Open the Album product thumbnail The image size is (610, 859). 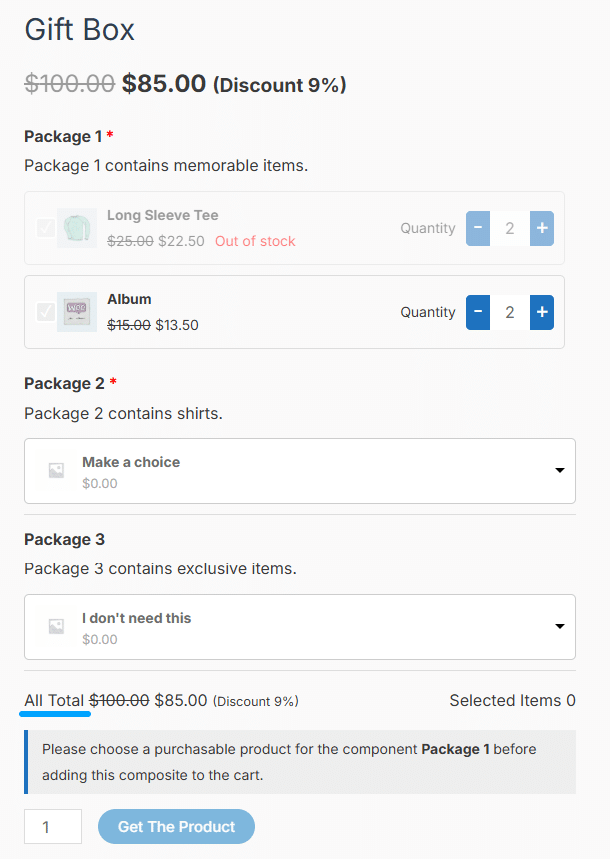77,312
